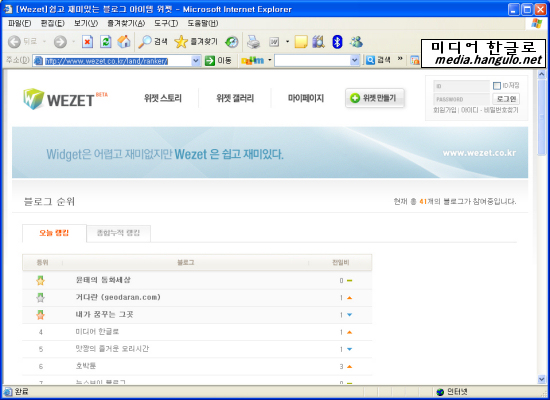This screenshot has height=400, width=550.
Task: Click the Bluetooth icon in the toolbar
Action: pos(337,42)
